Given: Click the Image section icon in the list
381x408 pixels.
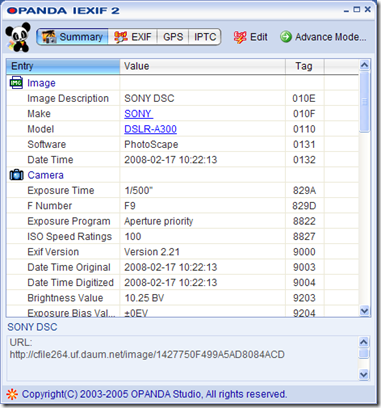Looking at the screenshot, I should tap(16, 83).
